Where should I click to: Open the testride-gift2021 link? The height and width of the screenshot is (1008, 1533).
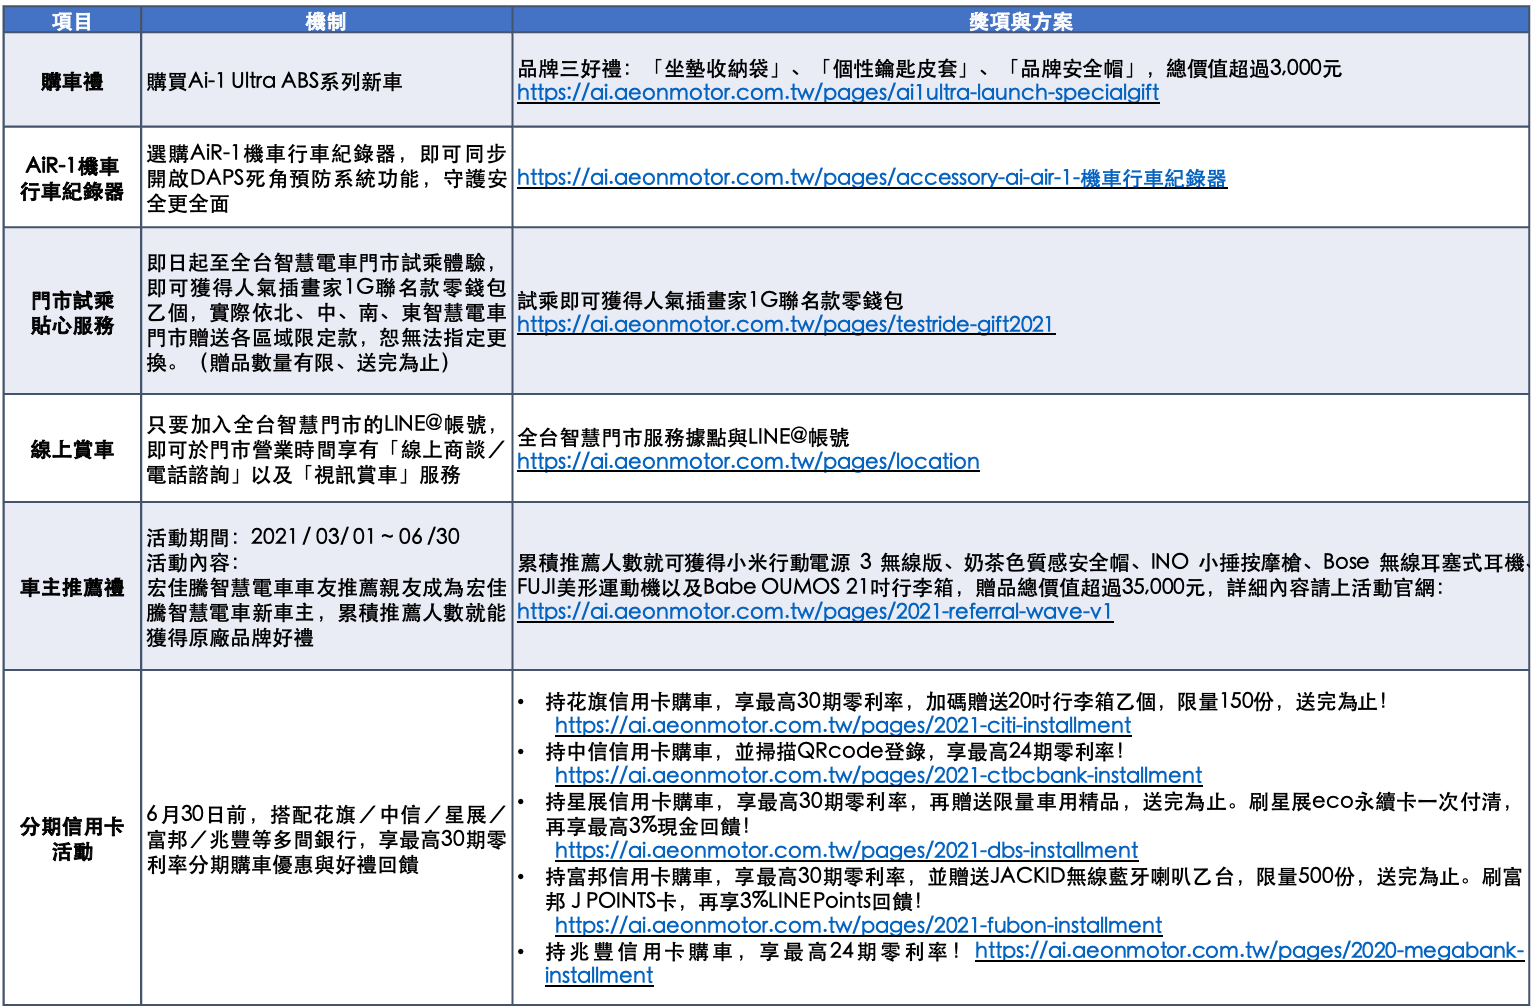tap(786, 325)
